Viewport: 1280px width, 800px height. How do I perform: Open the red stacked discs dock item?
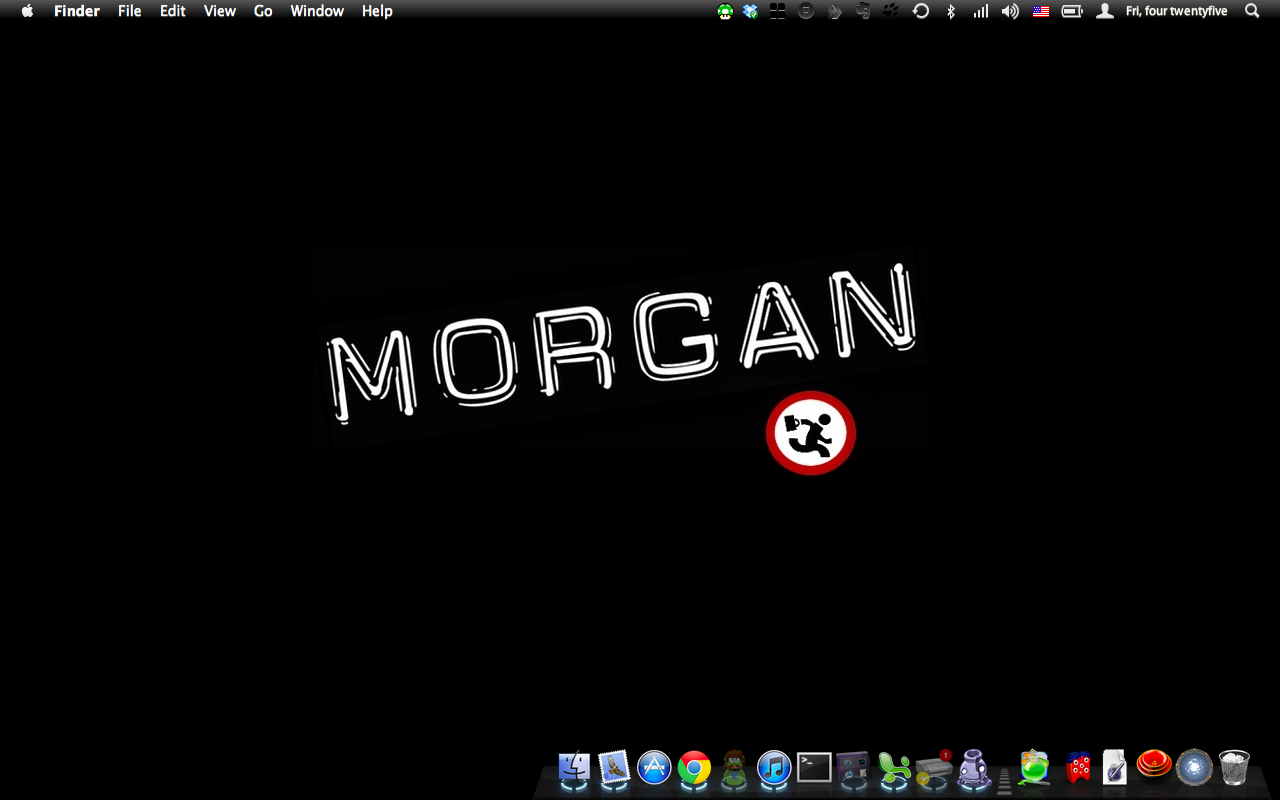tap(1154, 765)
